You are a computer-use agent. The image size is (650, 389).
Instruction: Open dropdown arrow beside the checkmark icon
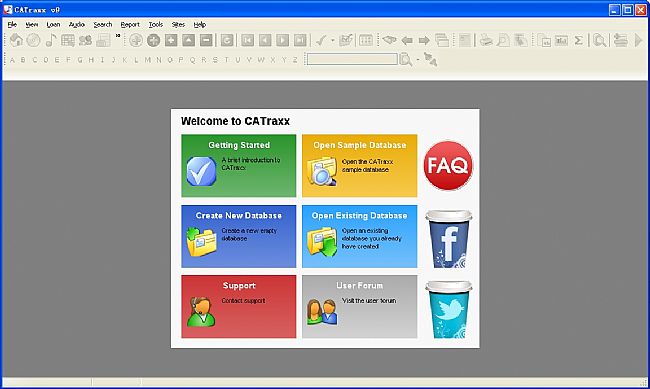click(x=332, y=40)
